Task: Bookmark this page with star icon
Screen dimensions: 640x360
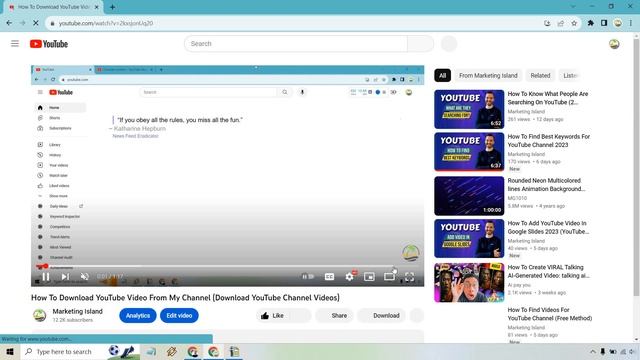Action: click(x=574, y=23)
